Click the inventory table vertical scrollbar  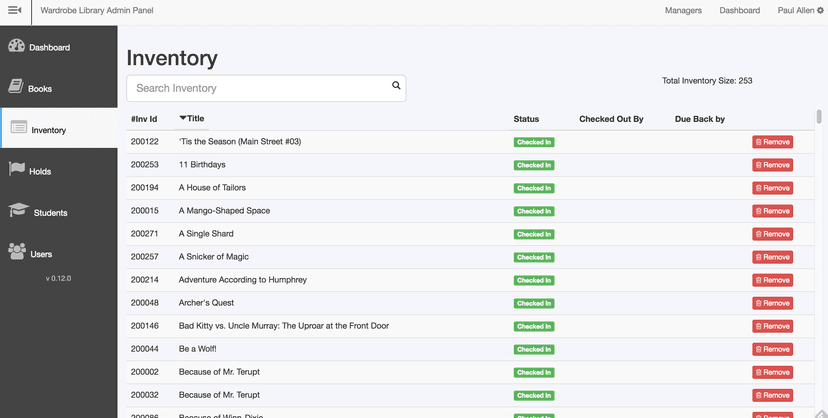(x=819, y=116)
